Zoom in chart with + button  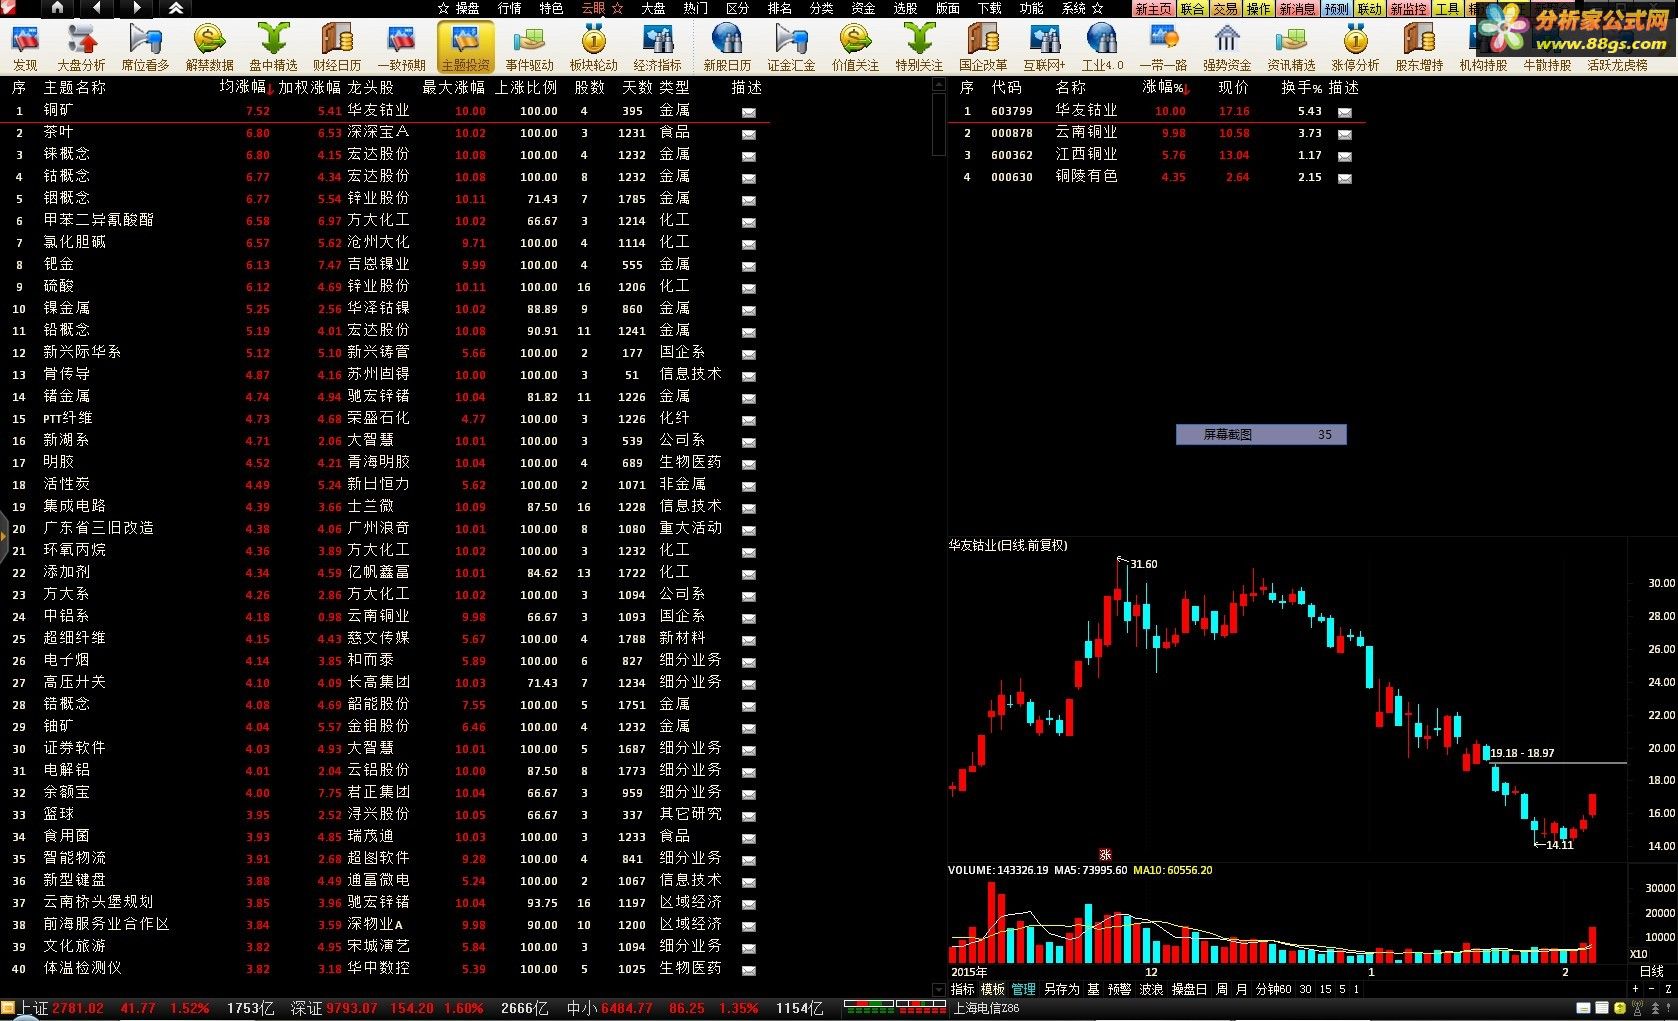tap(1635, 989)
